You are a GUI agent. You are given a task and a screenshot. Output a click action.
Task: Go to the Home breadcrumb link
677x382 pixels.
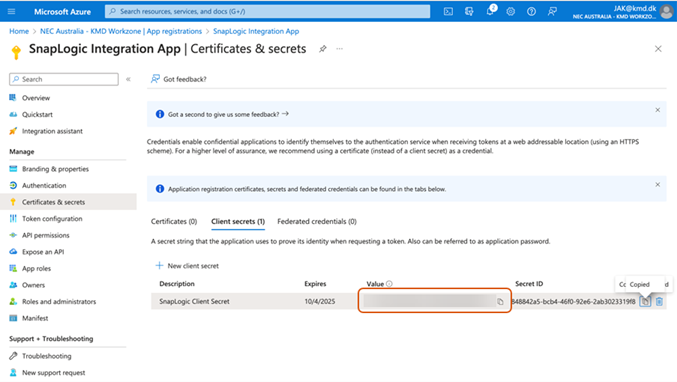click(x=19, y=31)
